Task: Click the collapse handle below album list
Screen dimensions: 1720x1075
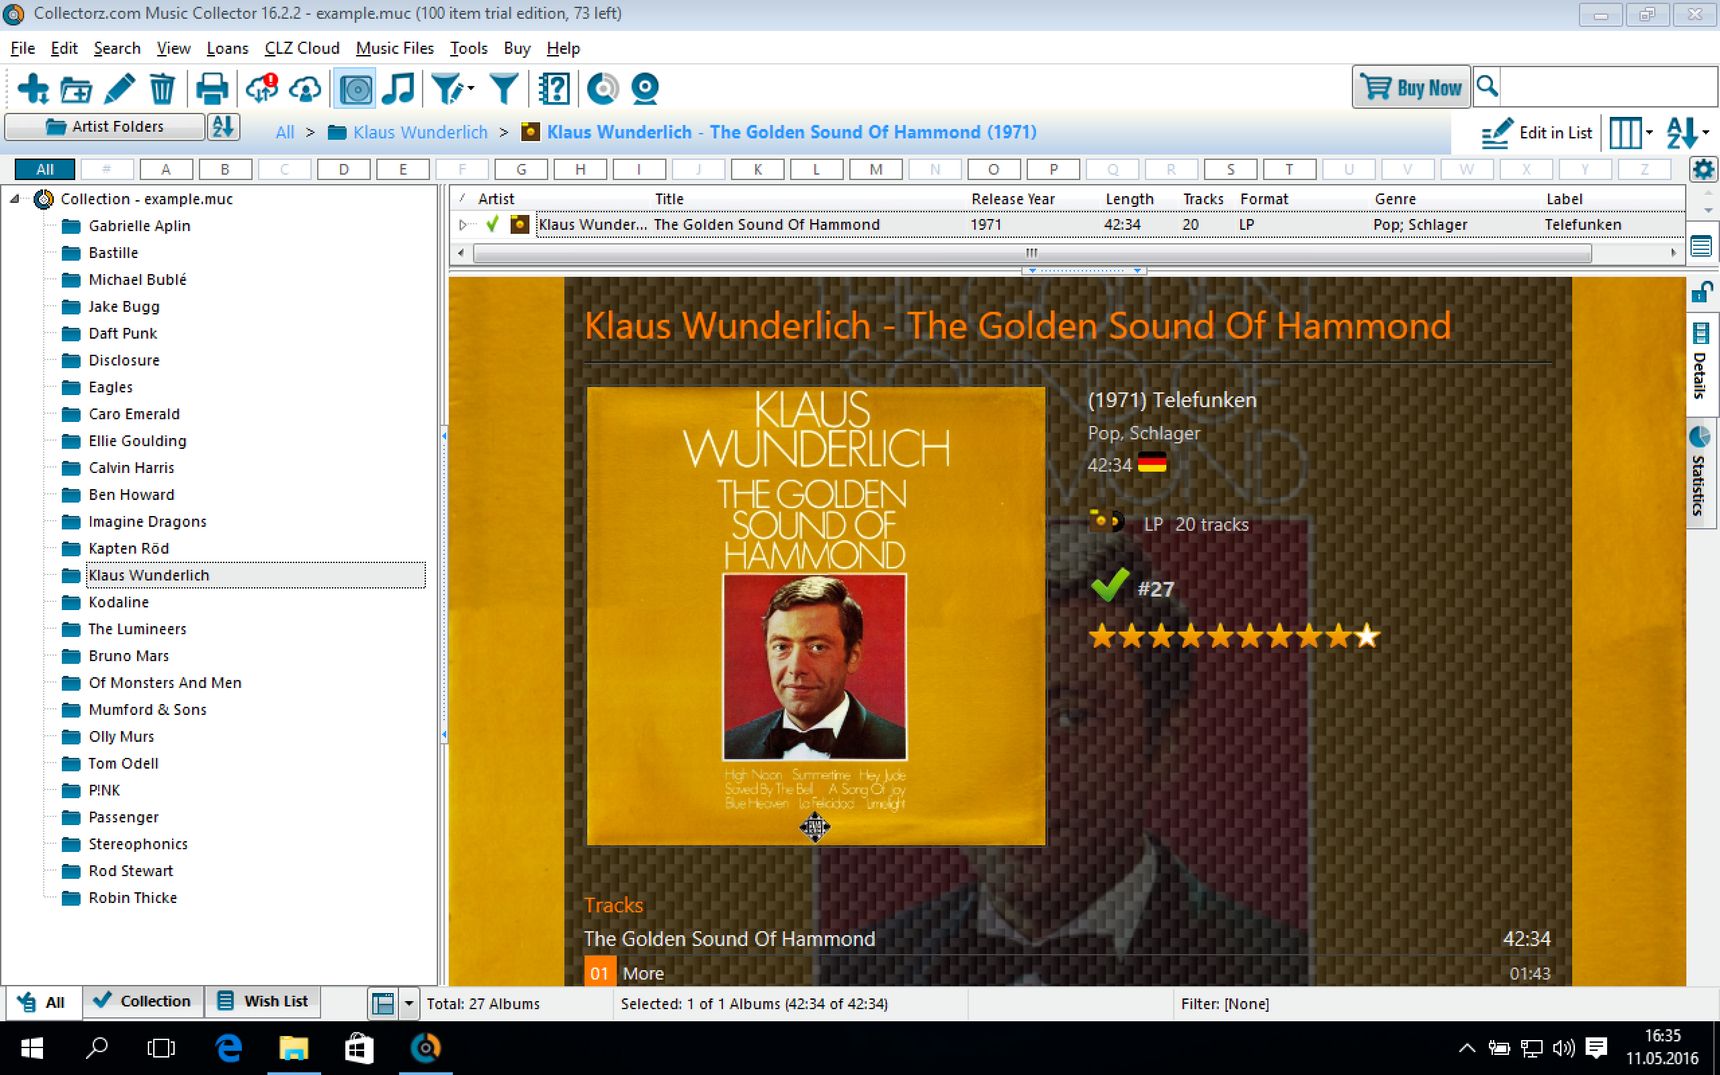Action: [1084, 270]
